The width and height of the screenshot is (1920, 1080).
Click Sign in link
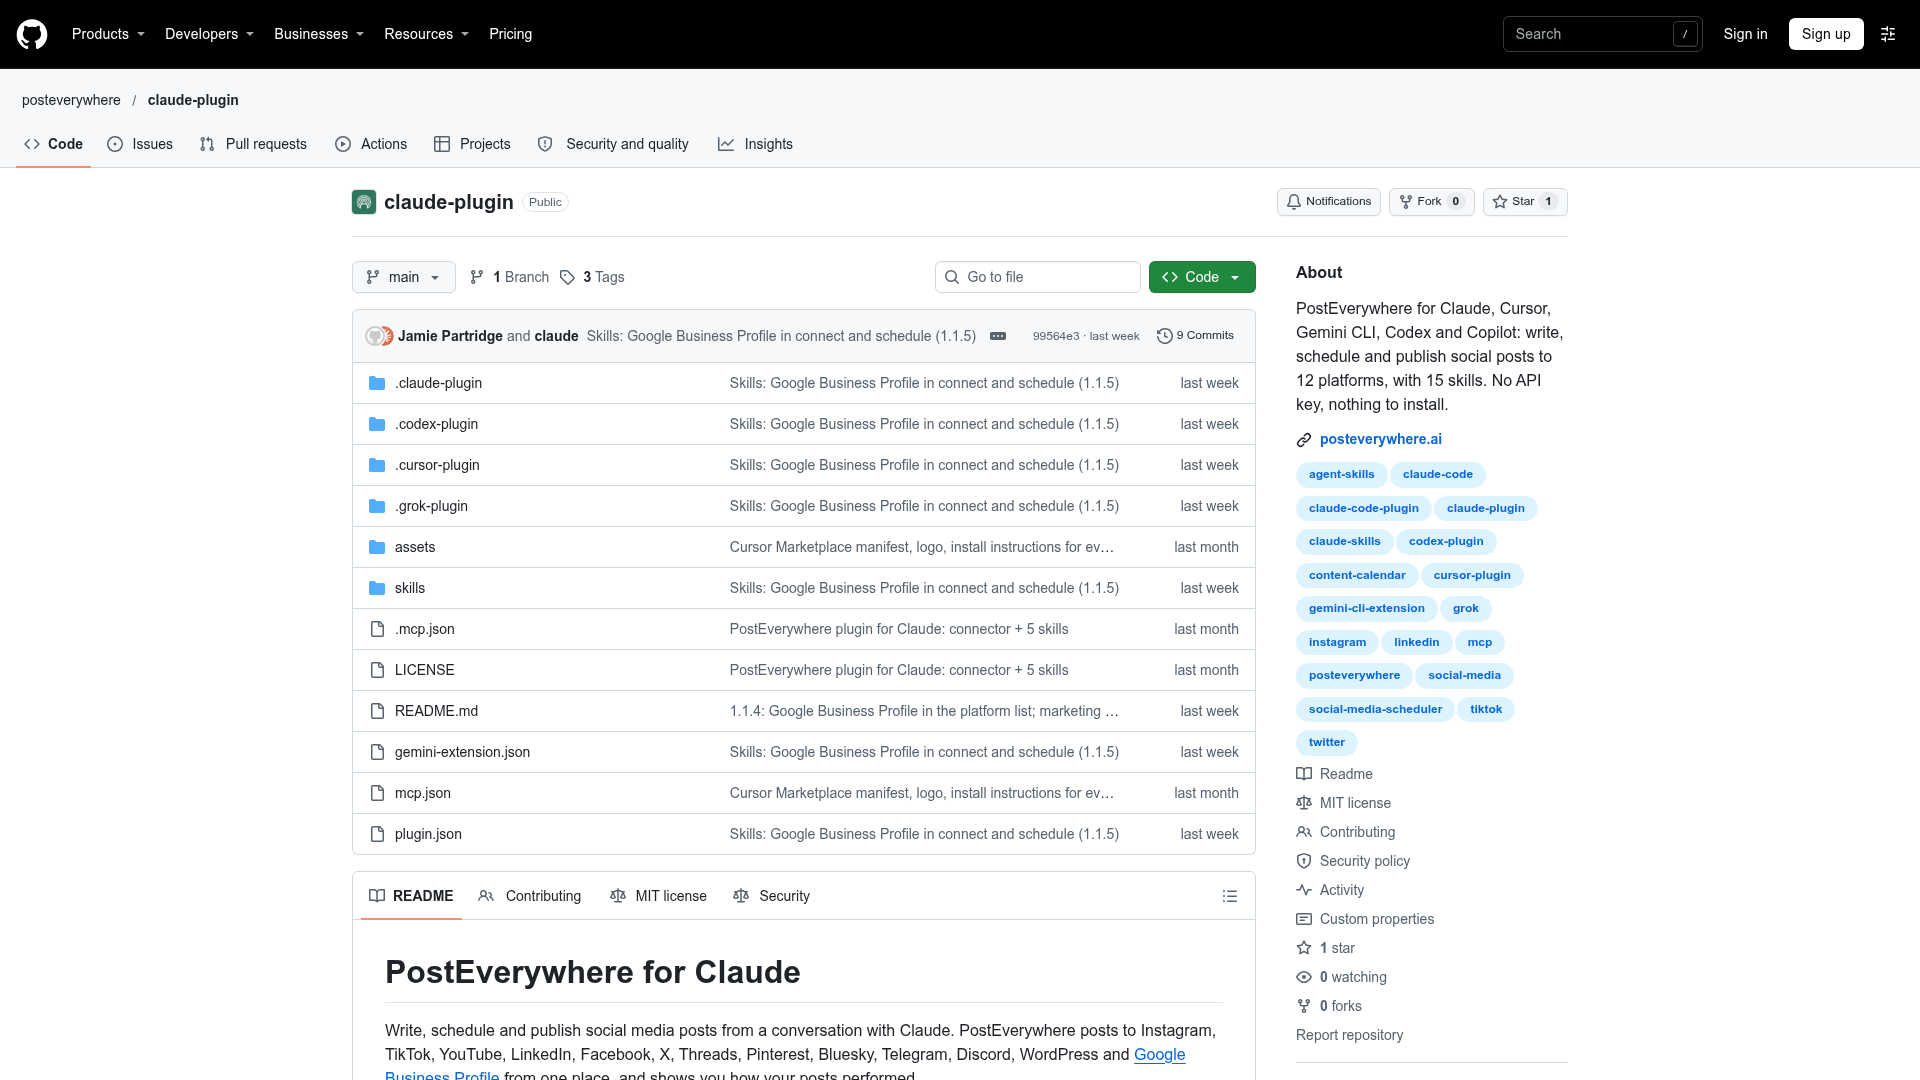tap(1745, 34)
